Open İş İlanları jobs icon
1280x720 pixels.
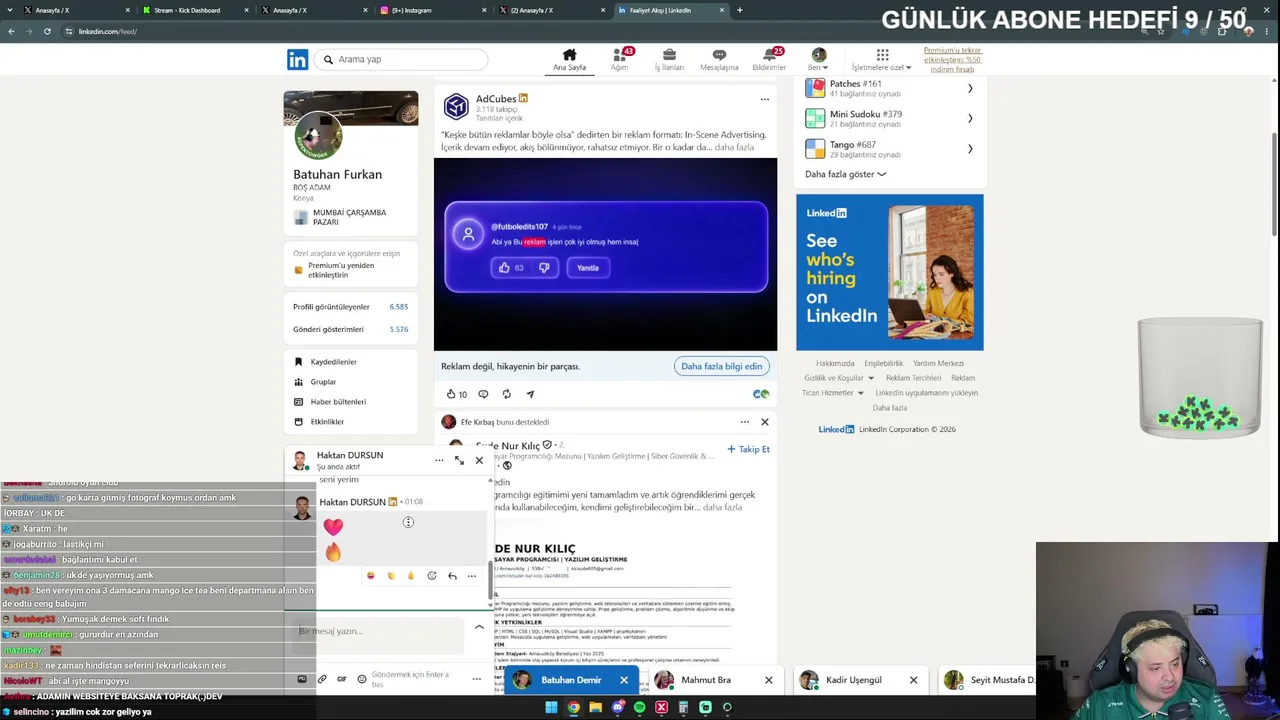[669, 60]
